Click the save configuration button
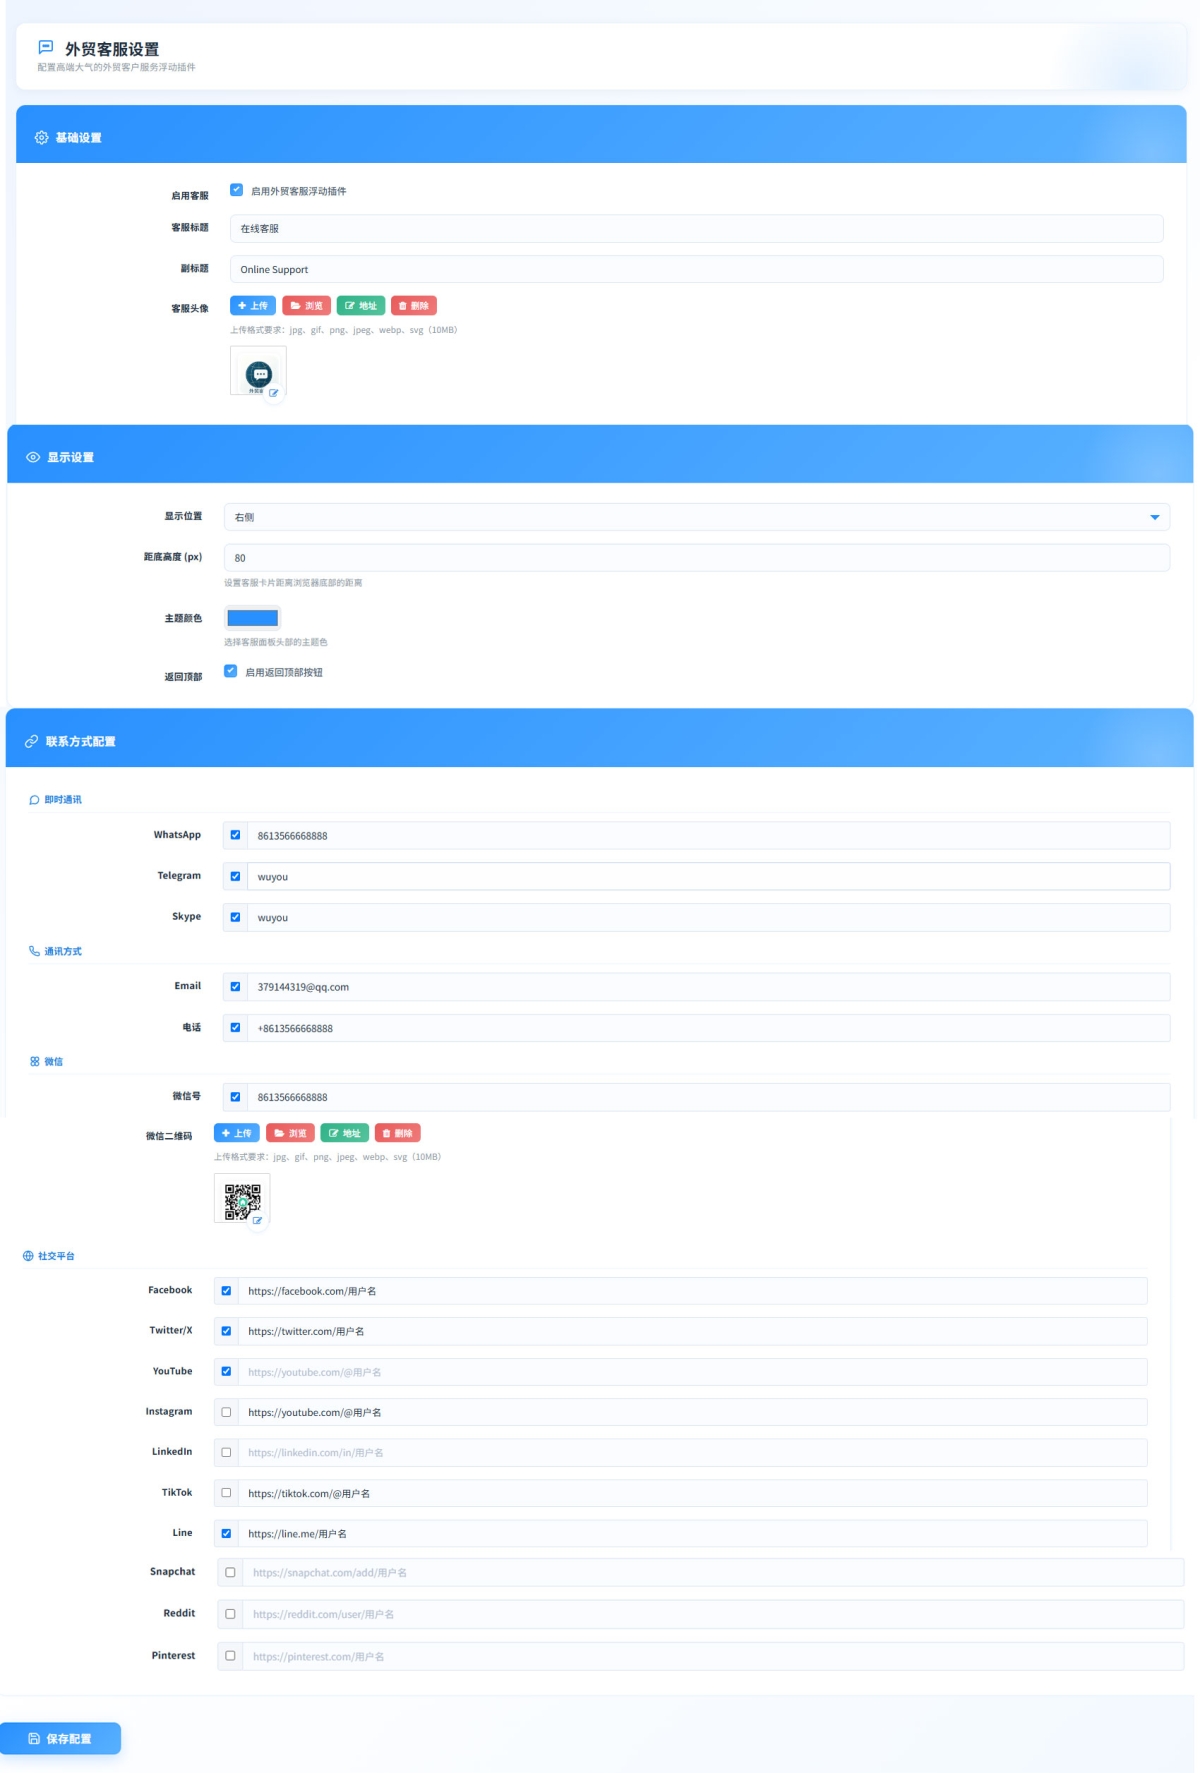The height and width of the screenshot is (1773, 1200). tap(60, 1738)
